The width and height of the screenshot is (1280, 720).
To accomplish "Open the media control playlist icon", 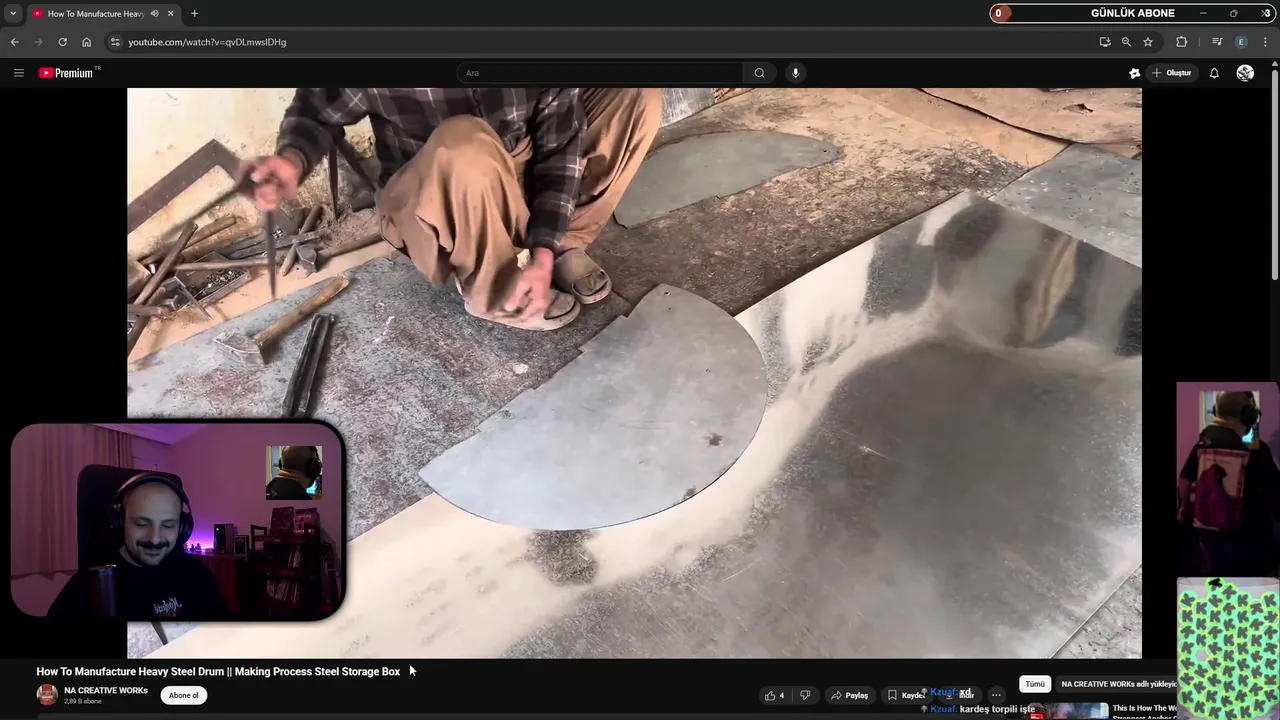I will 1217,42.
